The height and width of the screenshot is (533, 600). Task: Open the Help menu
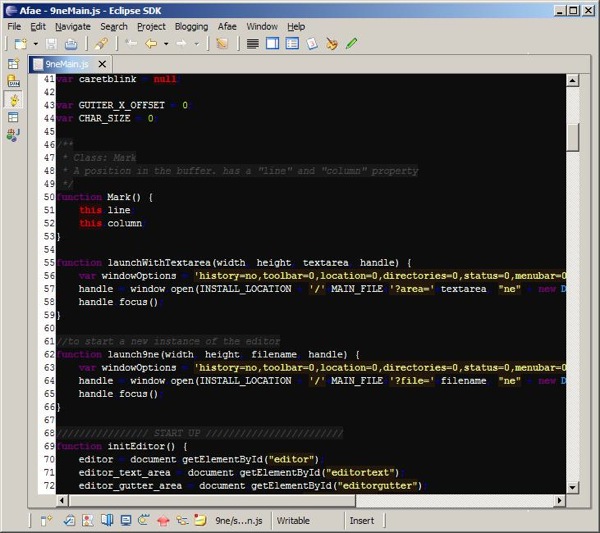click(x=296, y=26)
